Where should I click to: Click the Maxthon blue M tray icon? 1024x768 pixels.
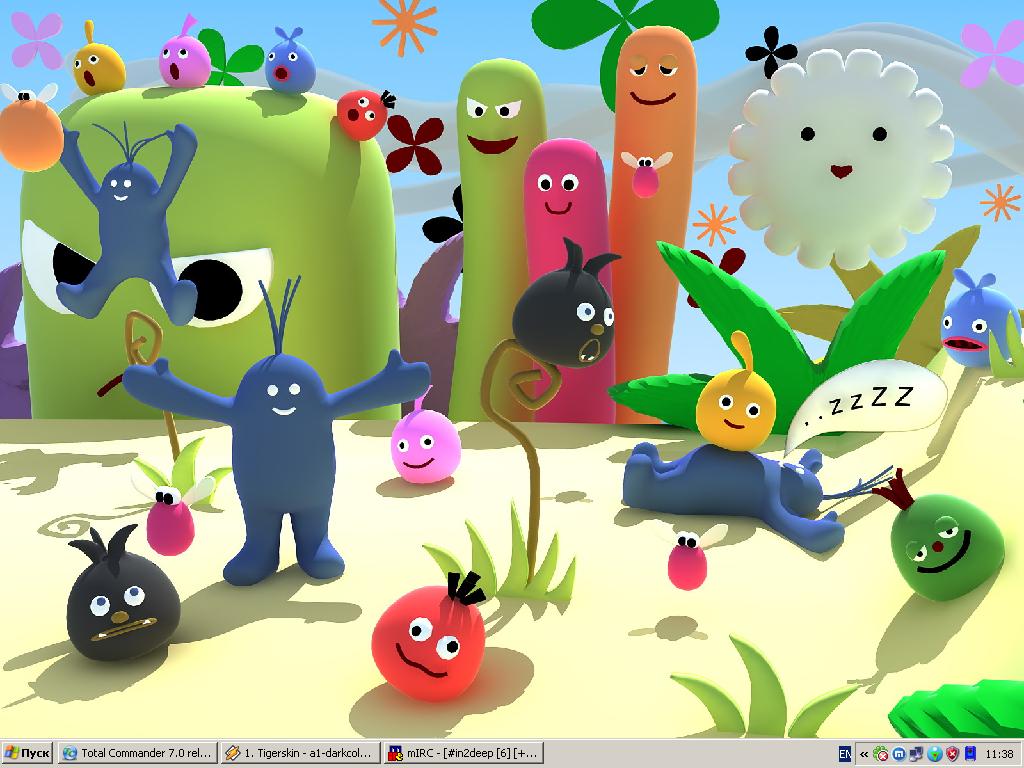[898, 754]
